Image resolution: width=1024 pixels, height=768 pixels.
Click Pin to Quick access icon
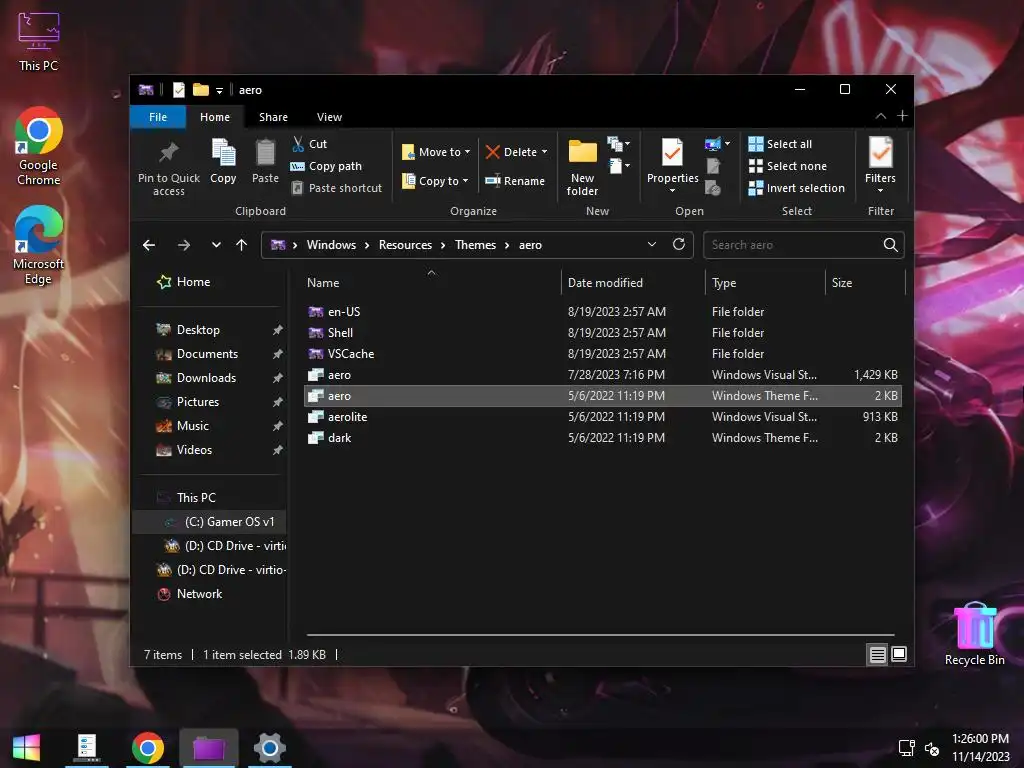pos(168,153)
